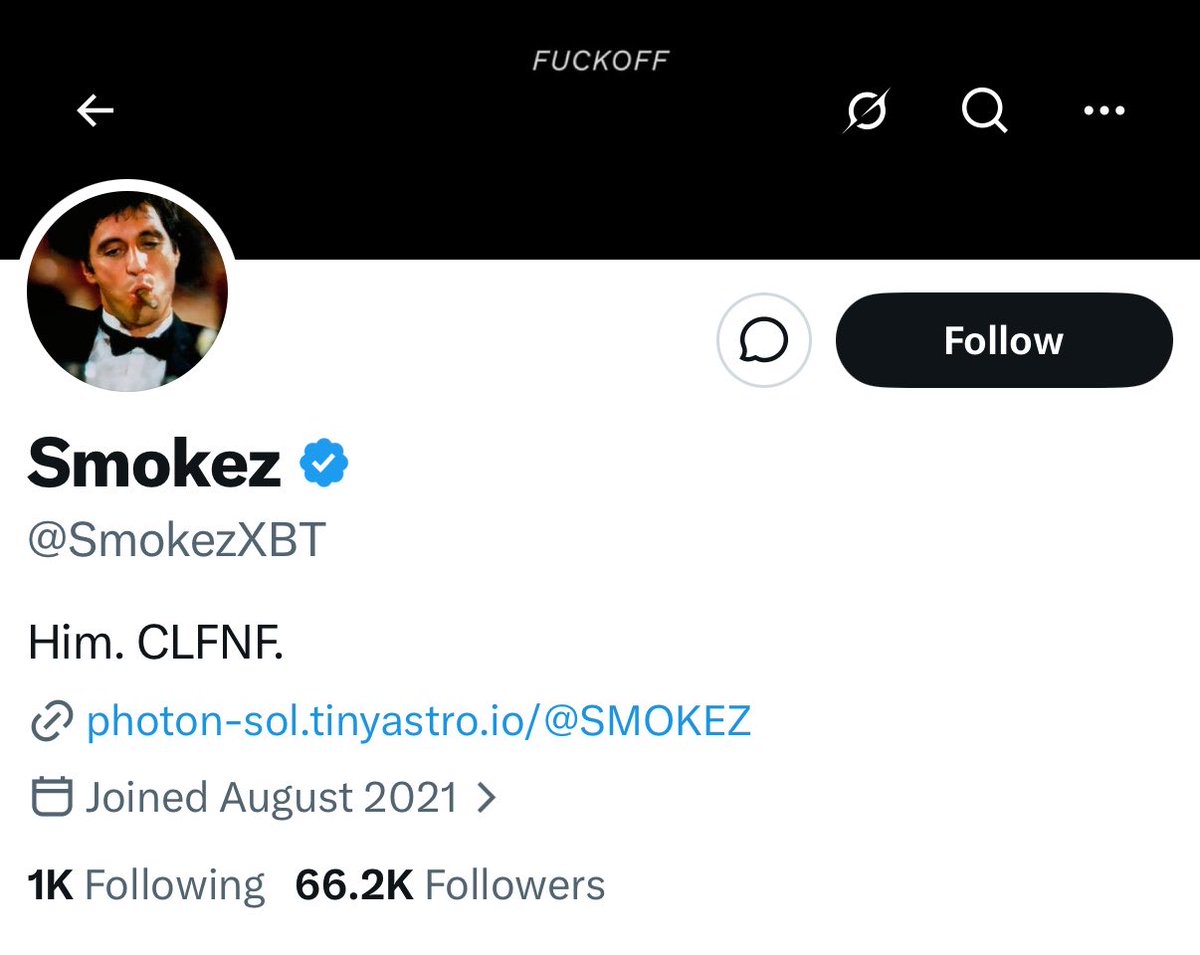View the 66.2K Followers list
1200x955 pixels.
450,885
